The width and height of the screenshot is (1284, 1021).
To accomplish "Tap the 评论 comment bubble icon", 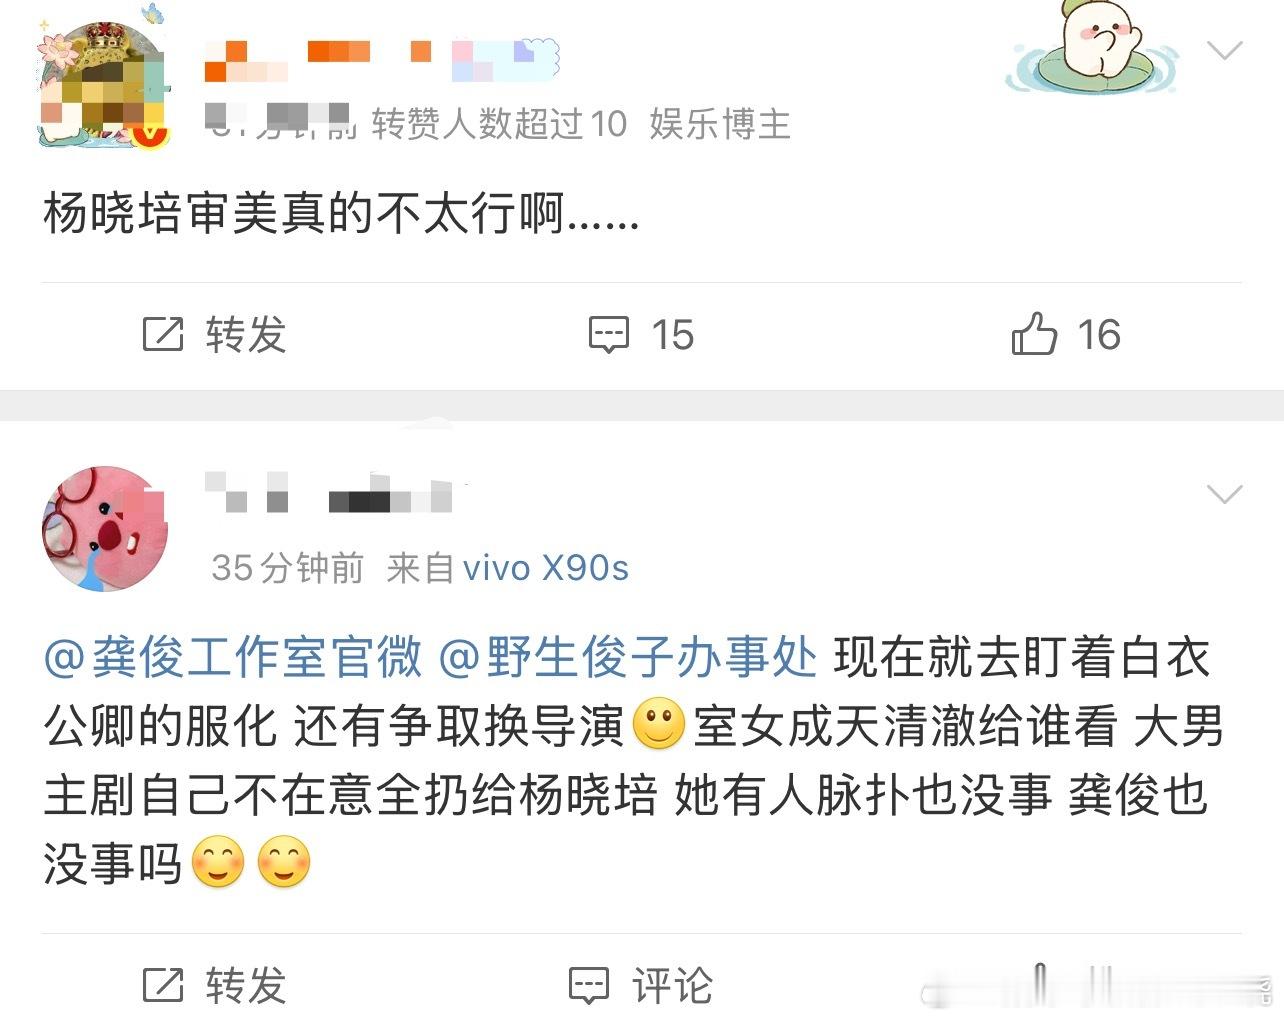I will point(589,986).
